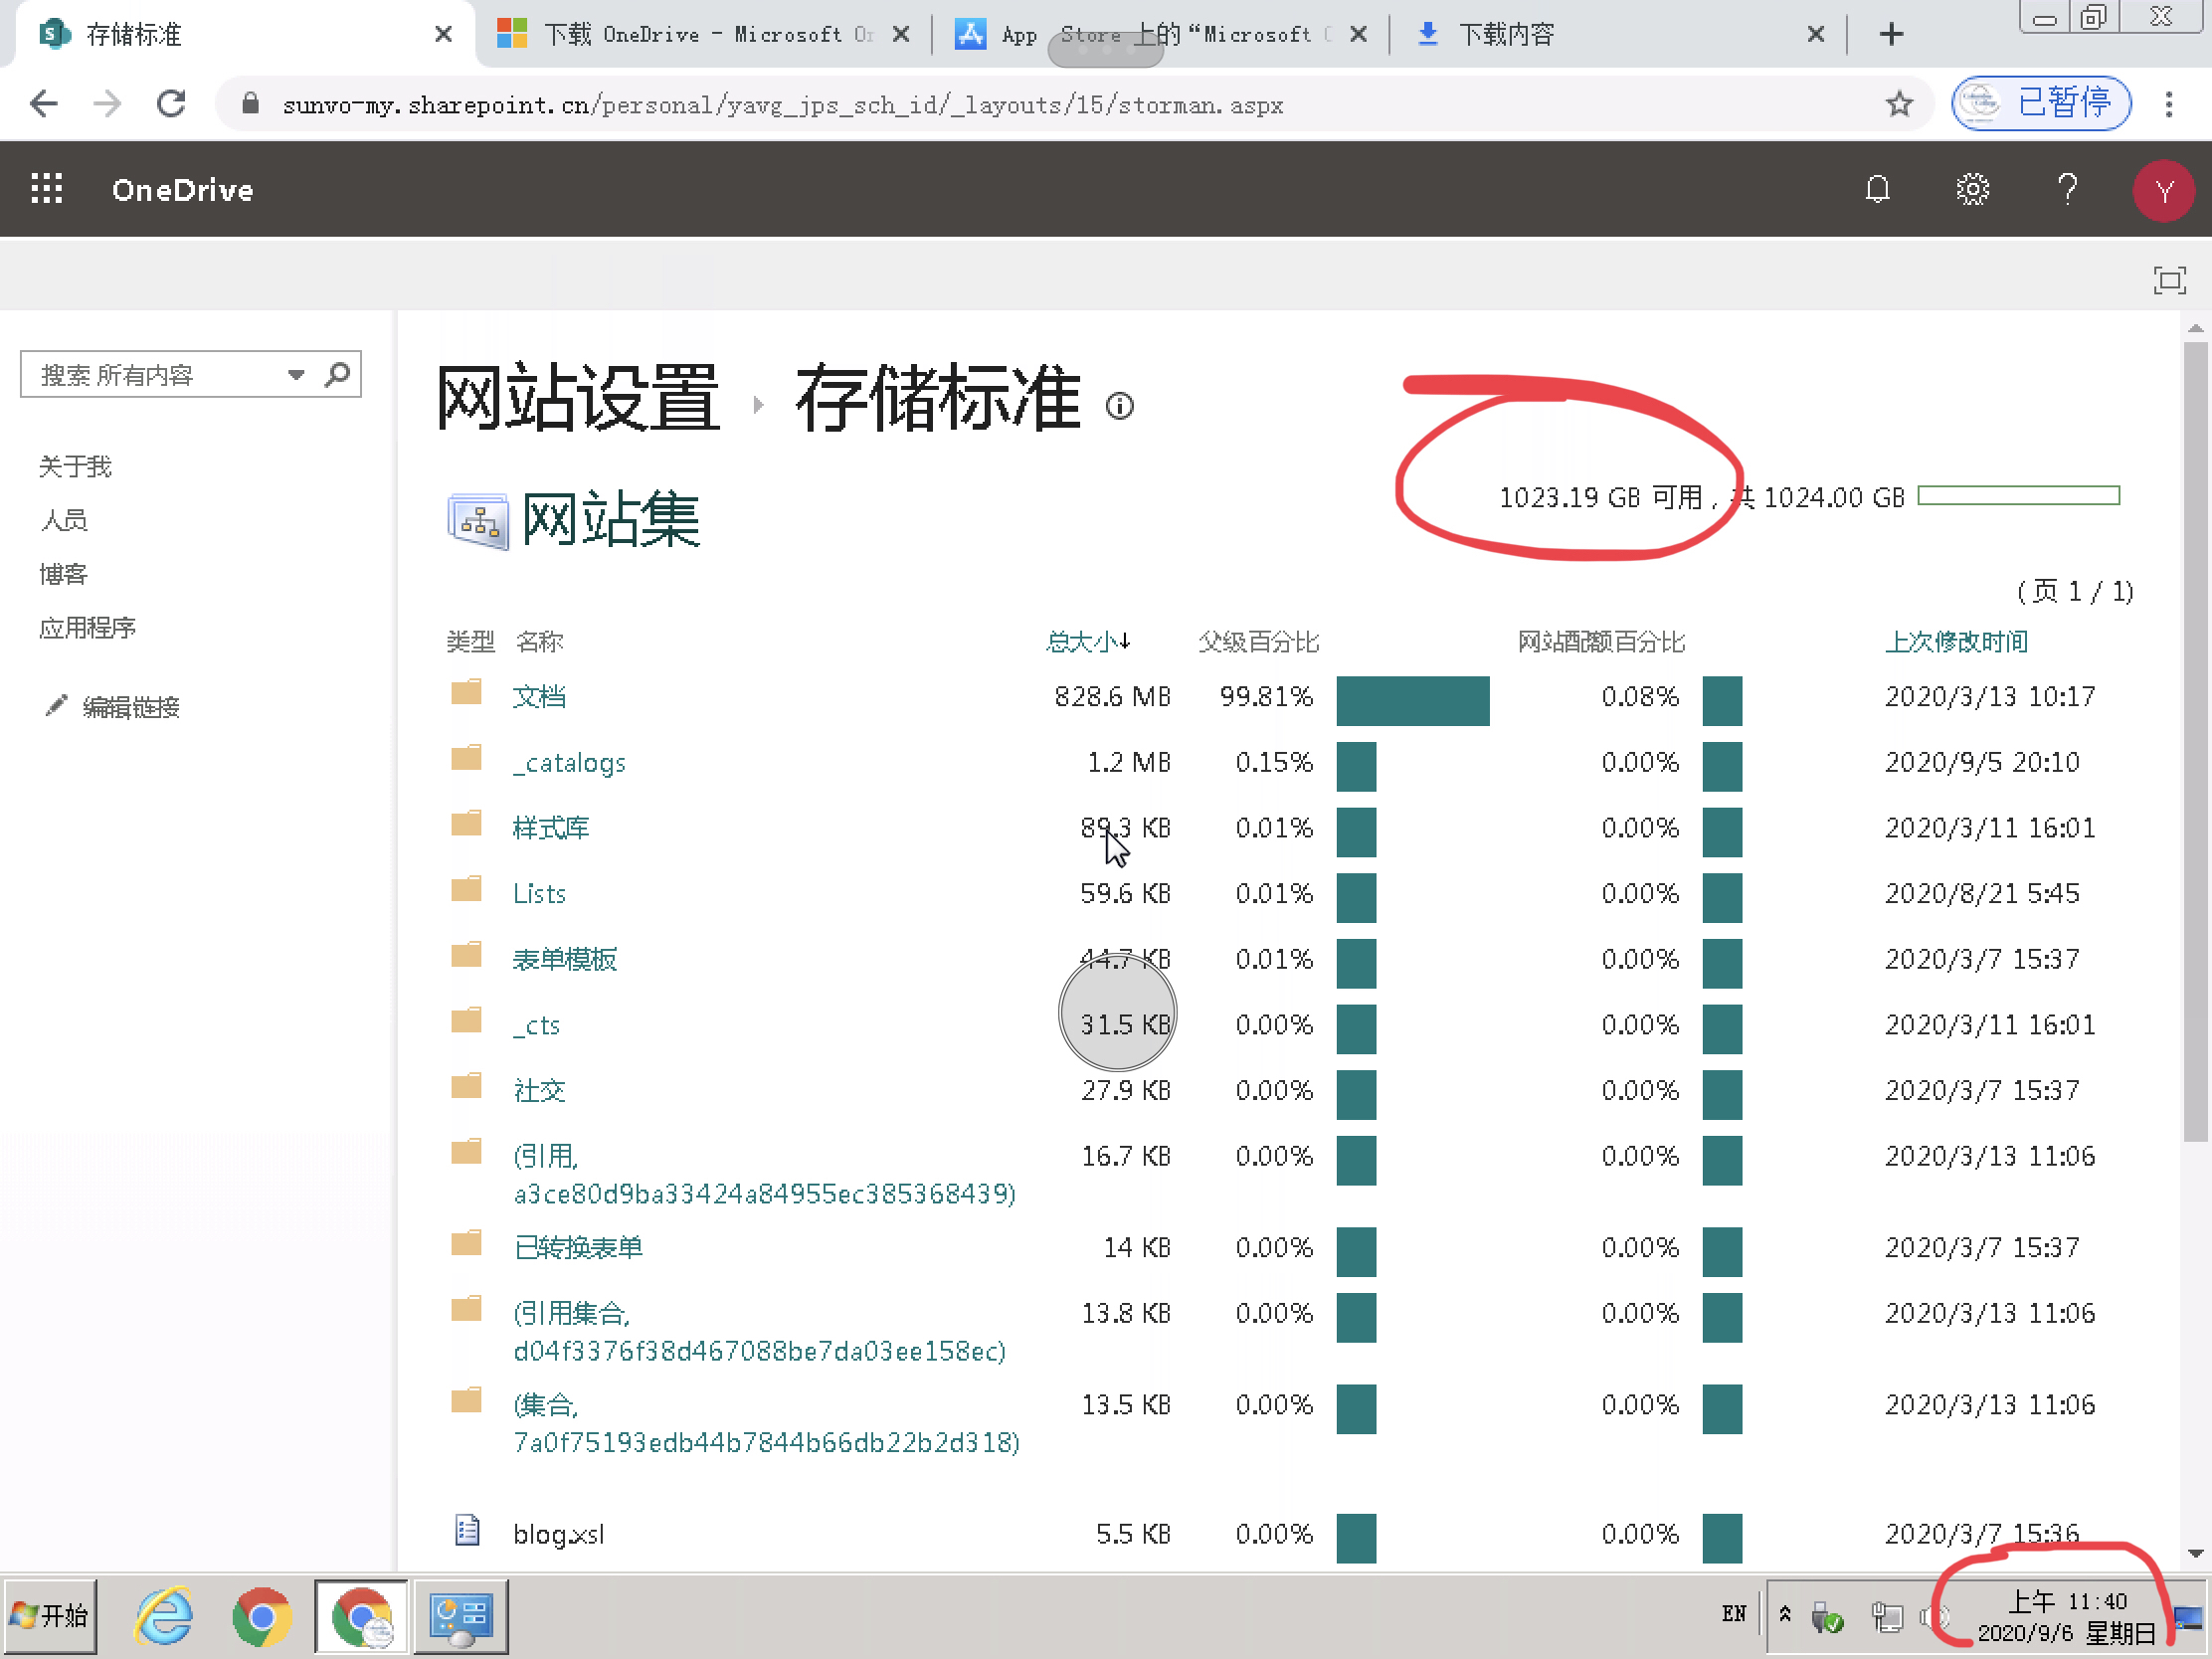
Task: Click the pencil icon for 编辑链接
Action: pos(56,706)
